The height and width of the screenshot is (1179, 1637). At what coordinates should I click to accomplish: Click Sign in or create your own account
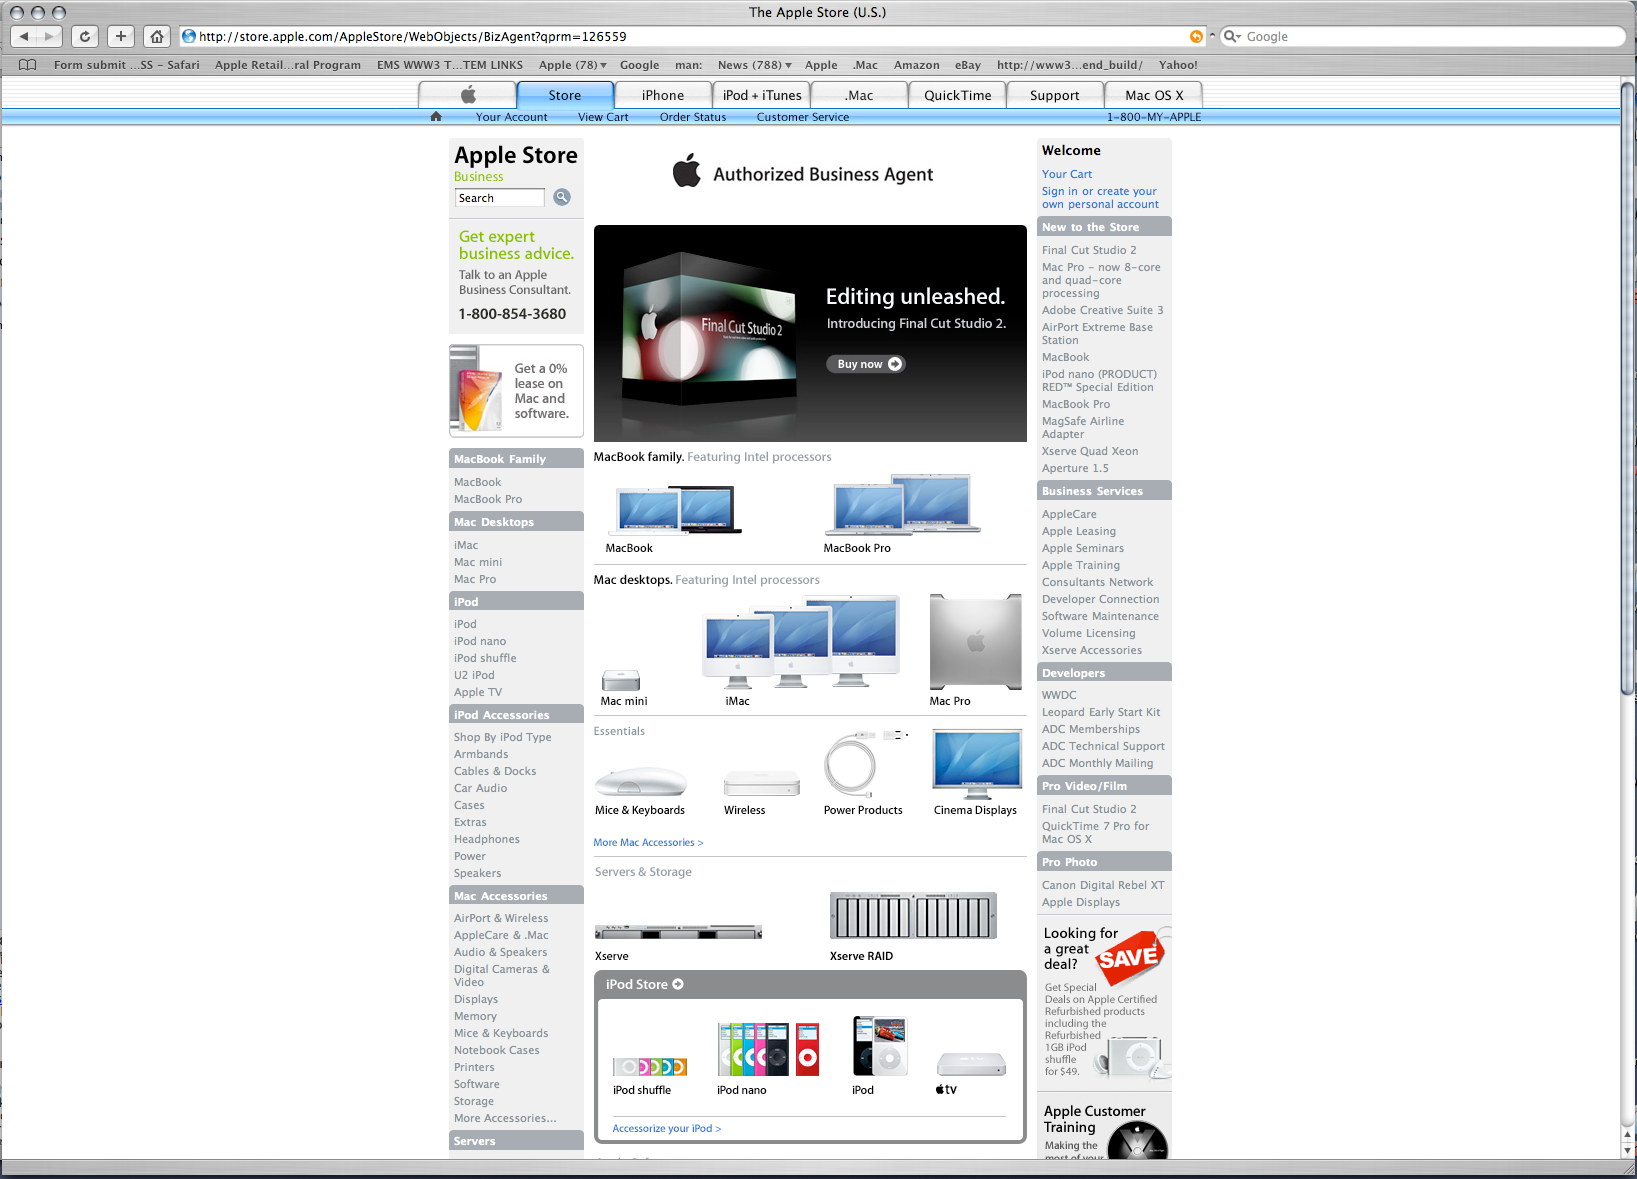coord(1100,197)
